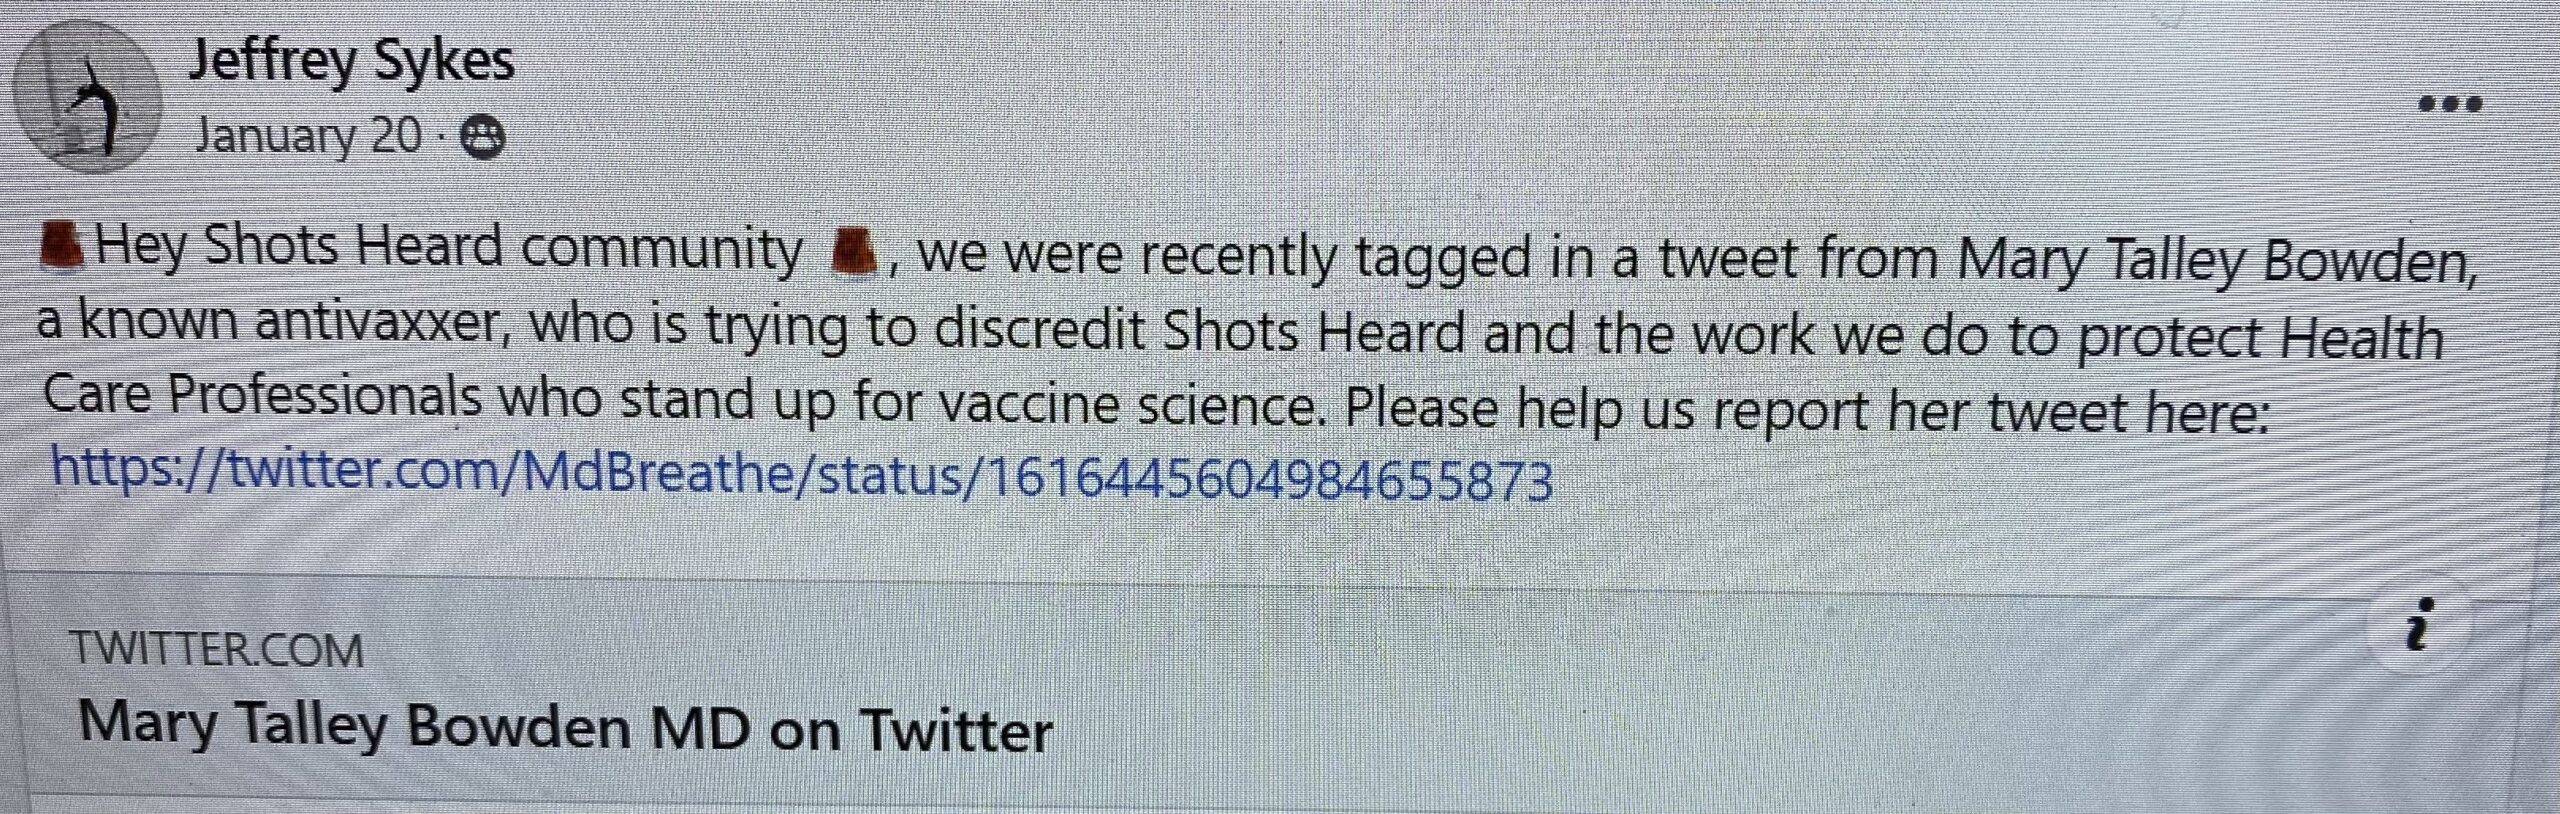Viewport: 2560px width, 814px height.
Task: Click the TWITTER.COM source label
Action: coord(217,650)
